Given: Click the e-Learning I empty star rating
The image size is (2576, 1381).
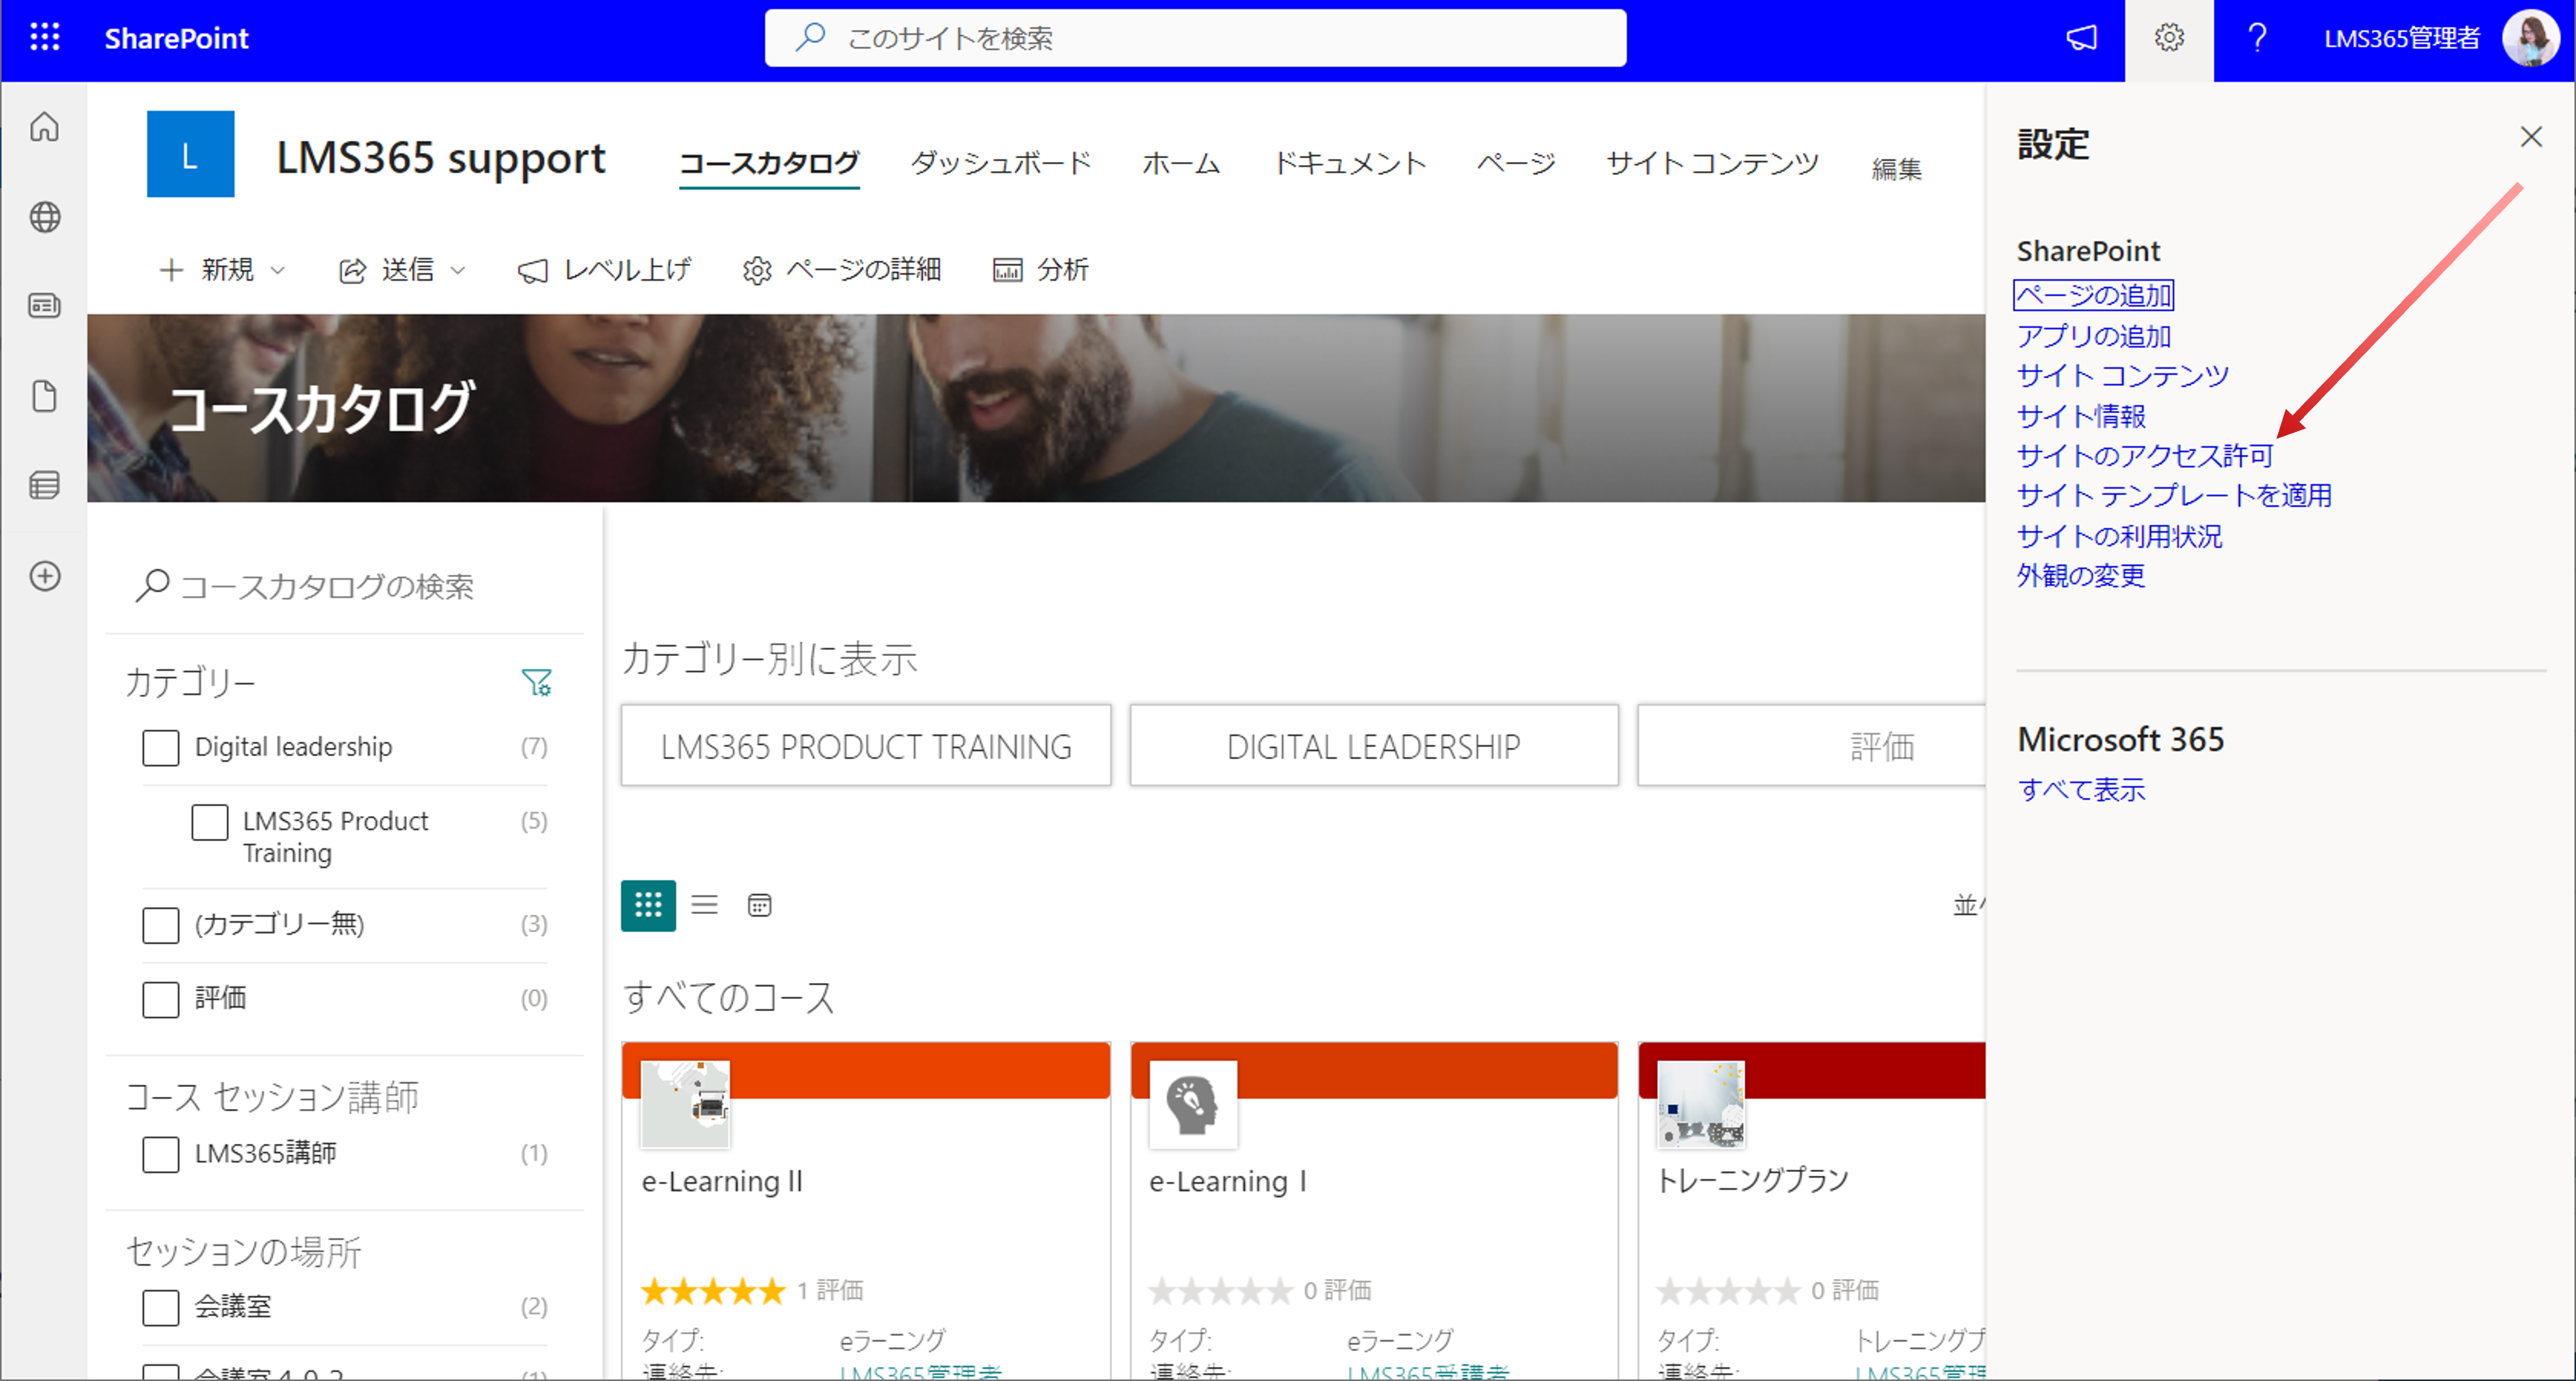Looking at the screenshot, I should [1221, 1291].
